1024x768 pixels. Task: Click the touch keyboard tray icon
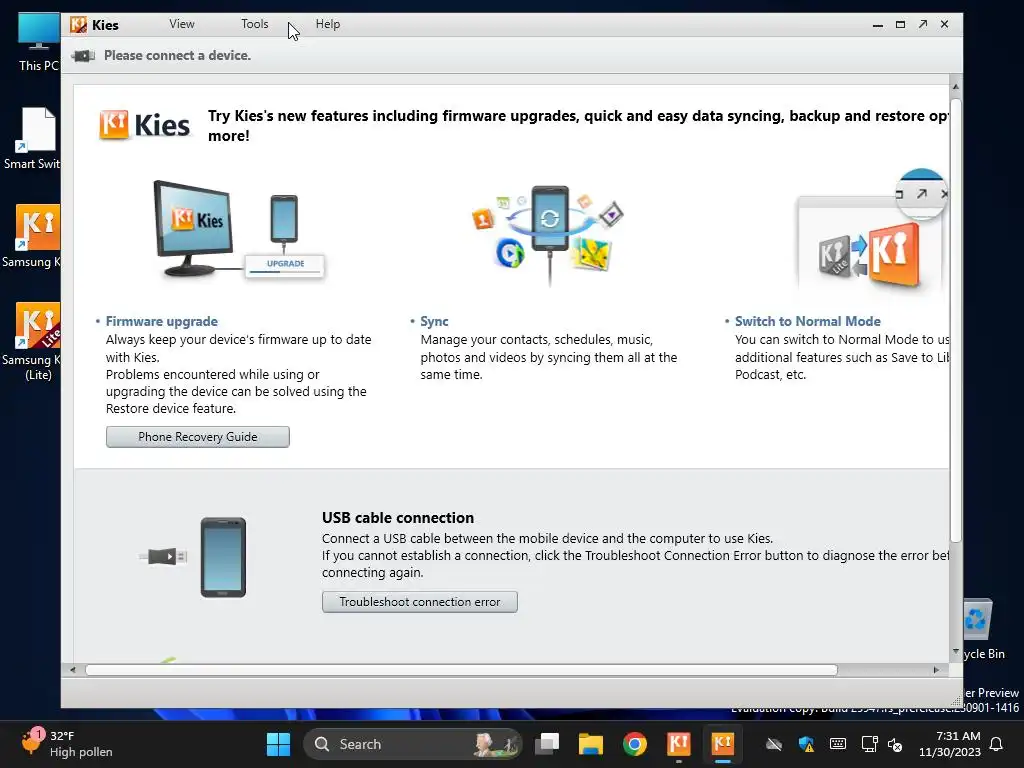click(838, 744)
